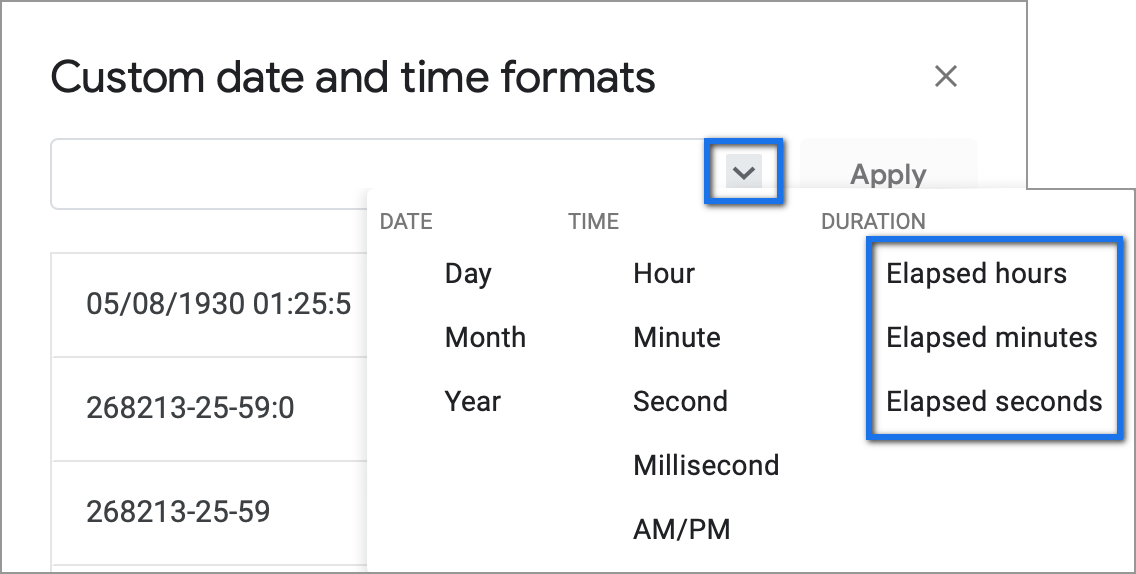Select Hour in the Time column
The image size is (1136, 574).
664,274
